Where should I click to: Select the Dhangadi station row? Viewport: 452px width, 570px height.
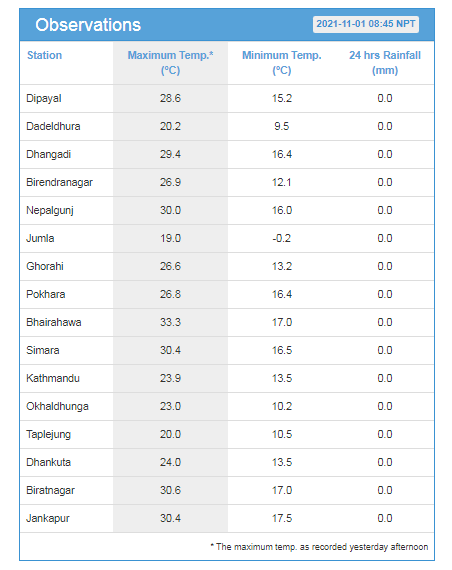(x=227, y=154)
